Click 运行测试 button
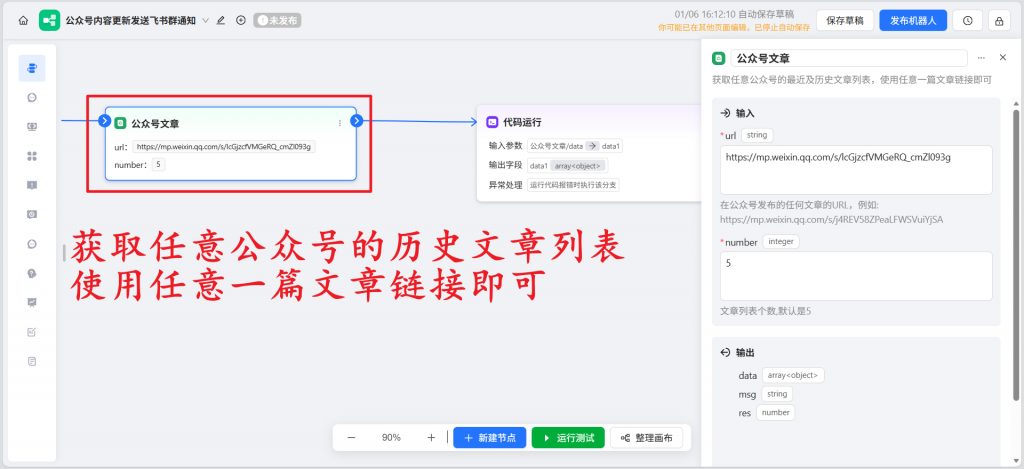The image size is (1024, 469). point(568,438)
